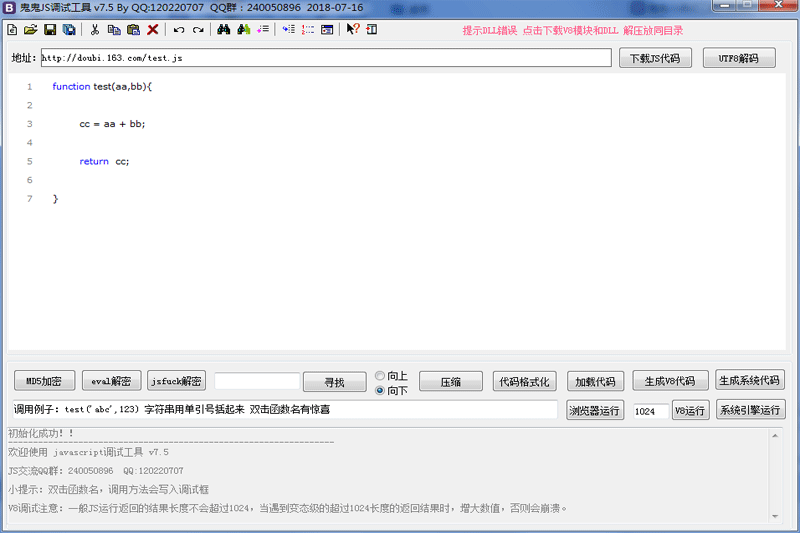Click the 下载JS代码 button

pyautogui.click(x=655, y=58)
